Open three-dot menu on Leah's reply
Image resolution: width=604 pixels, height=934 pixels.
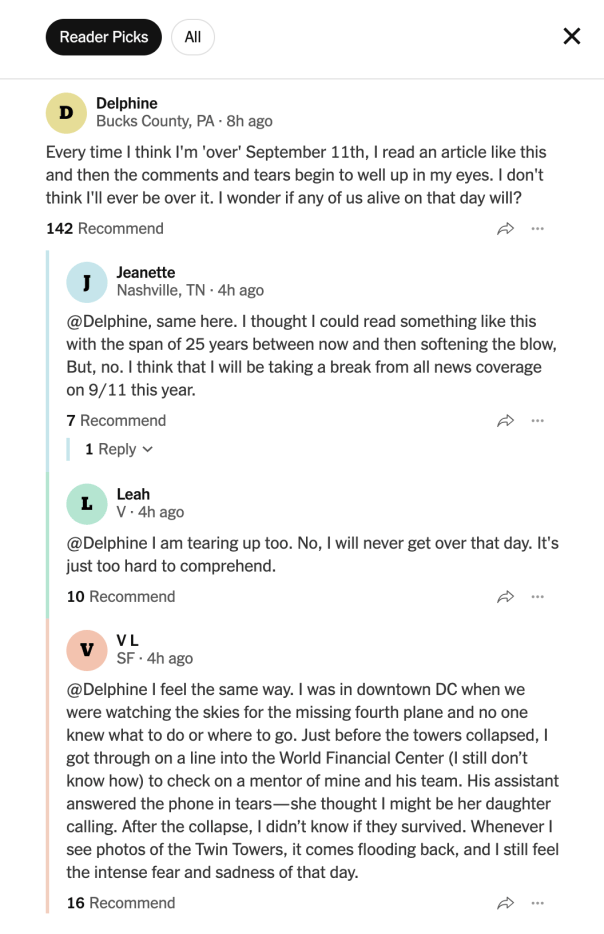pyautogui.click(x=537, y=597)
